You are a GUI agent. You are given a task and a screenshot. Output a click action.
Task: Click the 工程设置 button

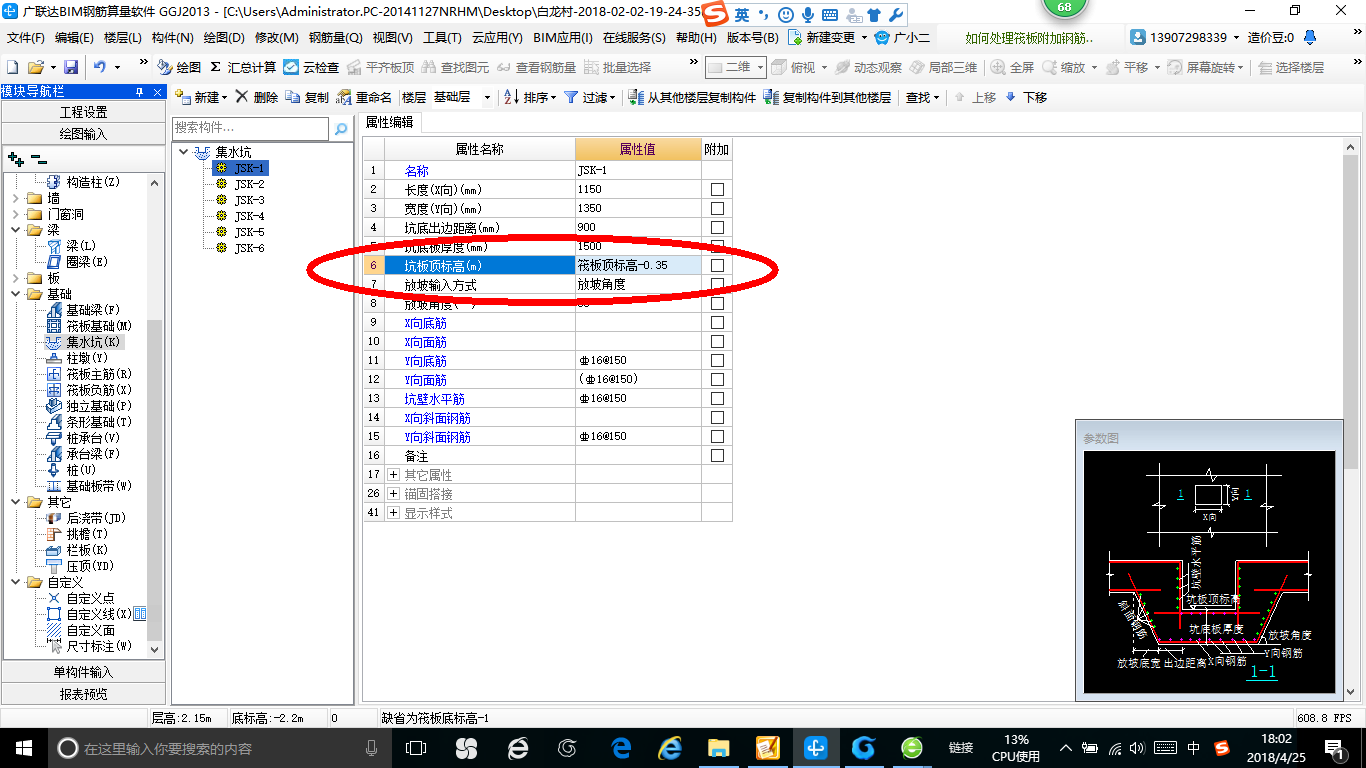click(x=83, y=112)
